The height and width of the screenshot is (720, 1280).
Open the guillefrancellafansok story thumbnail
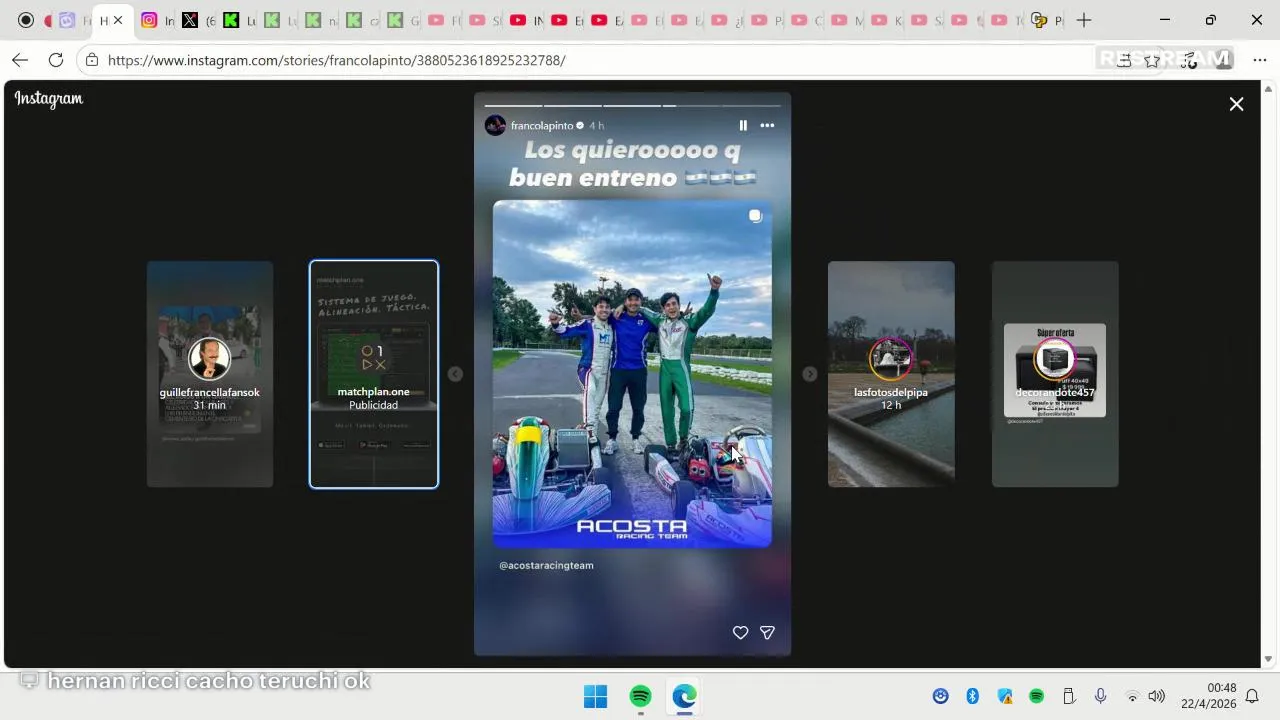coord(210,374)
